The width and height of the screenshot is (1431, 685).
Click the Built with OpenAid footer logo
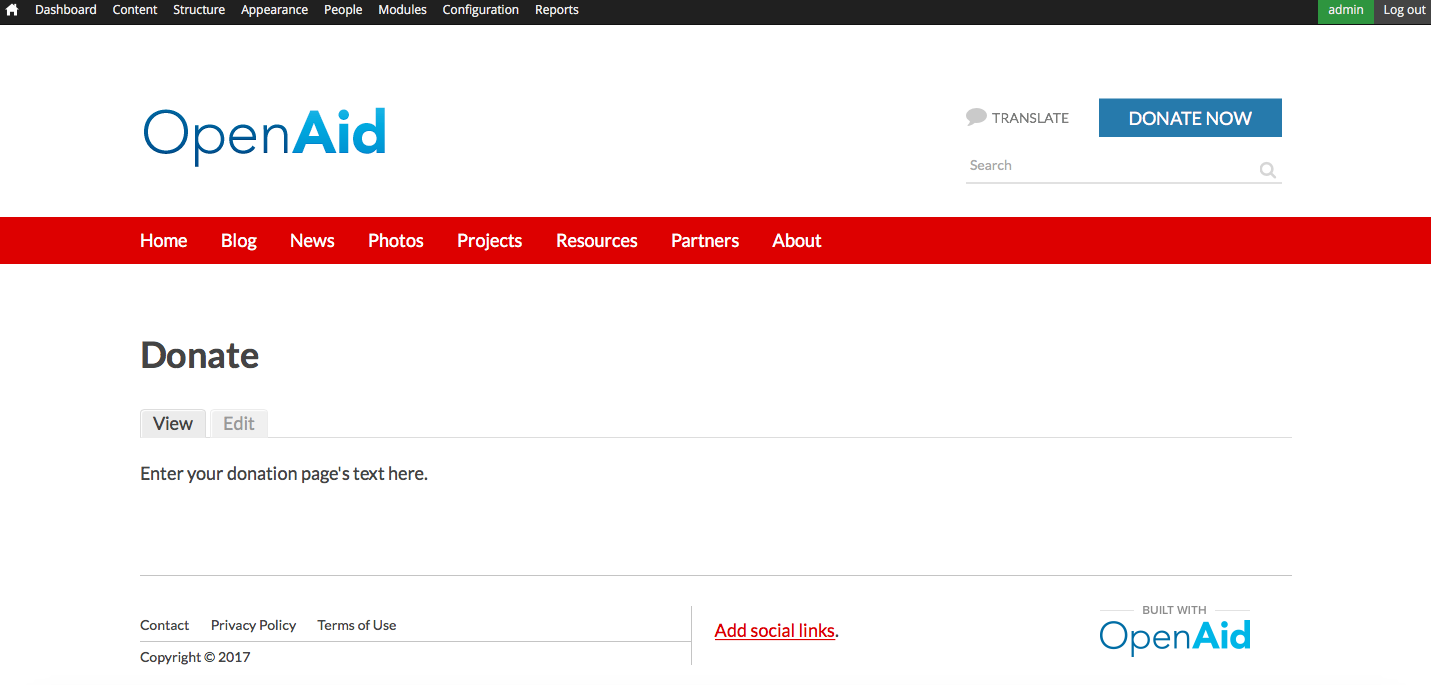[x=1175, y=630]
